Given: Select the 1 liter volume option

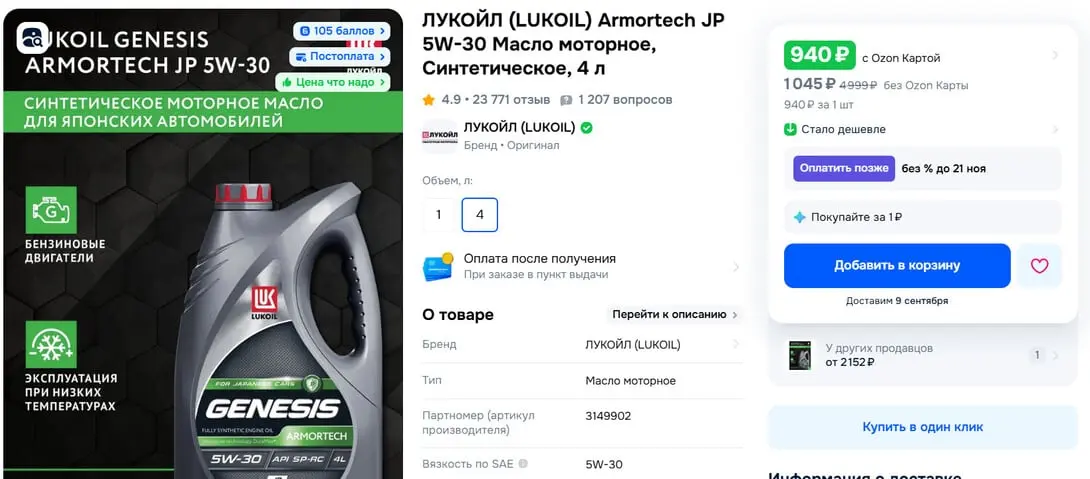Looking at the screenshot, I should coord(439,215).
